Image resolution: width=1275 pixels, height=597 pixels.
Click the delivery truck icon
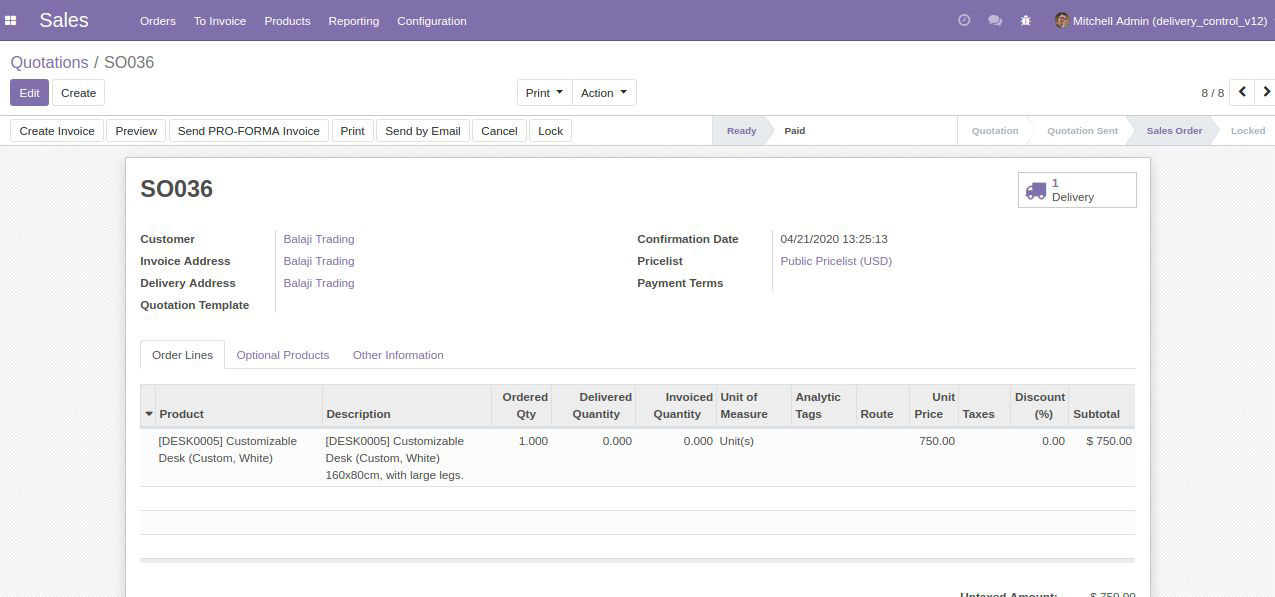tap(1036, 190)
